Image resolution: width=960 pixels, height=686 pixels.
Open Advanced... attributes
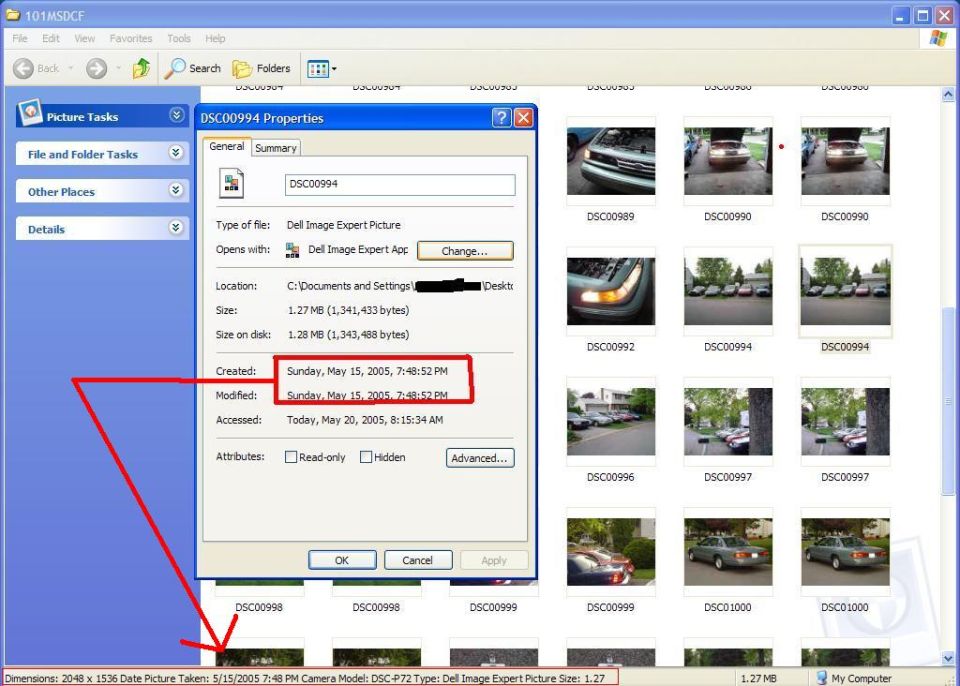(x=480, y=458)
